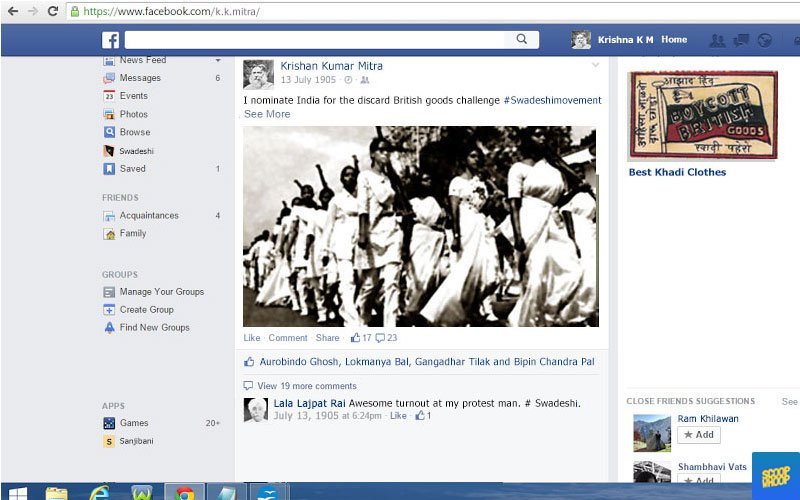Screen dimensions: 800x500
Task: Click the Messages sidebar icon
Action: [x=109, y=78]
